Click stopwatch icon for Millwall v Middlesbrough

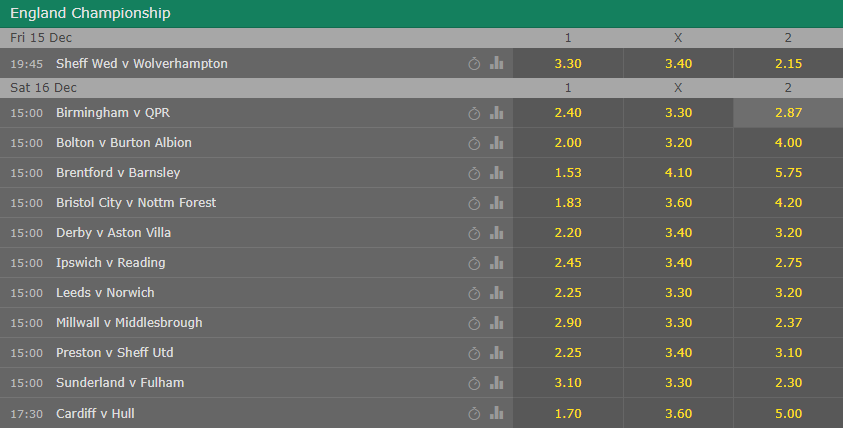pyautogui.click(x=474, y=323)
